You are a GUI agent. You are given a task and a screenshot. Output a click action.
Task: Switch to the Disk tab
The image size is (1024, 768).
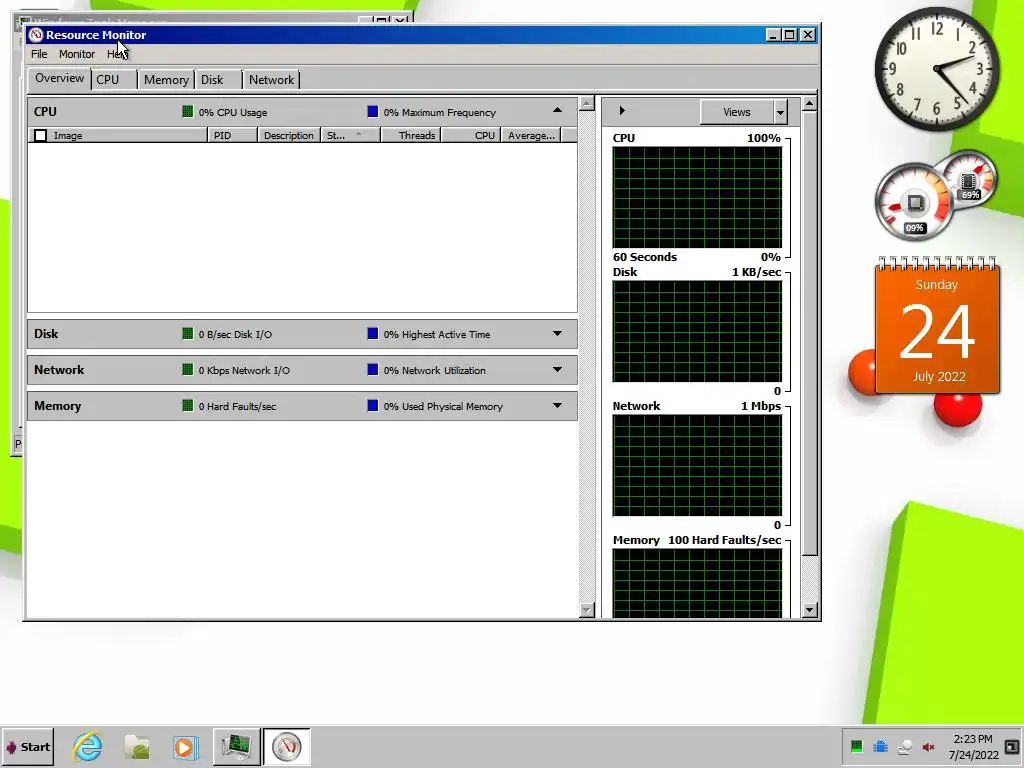click(x=218, y=80)
